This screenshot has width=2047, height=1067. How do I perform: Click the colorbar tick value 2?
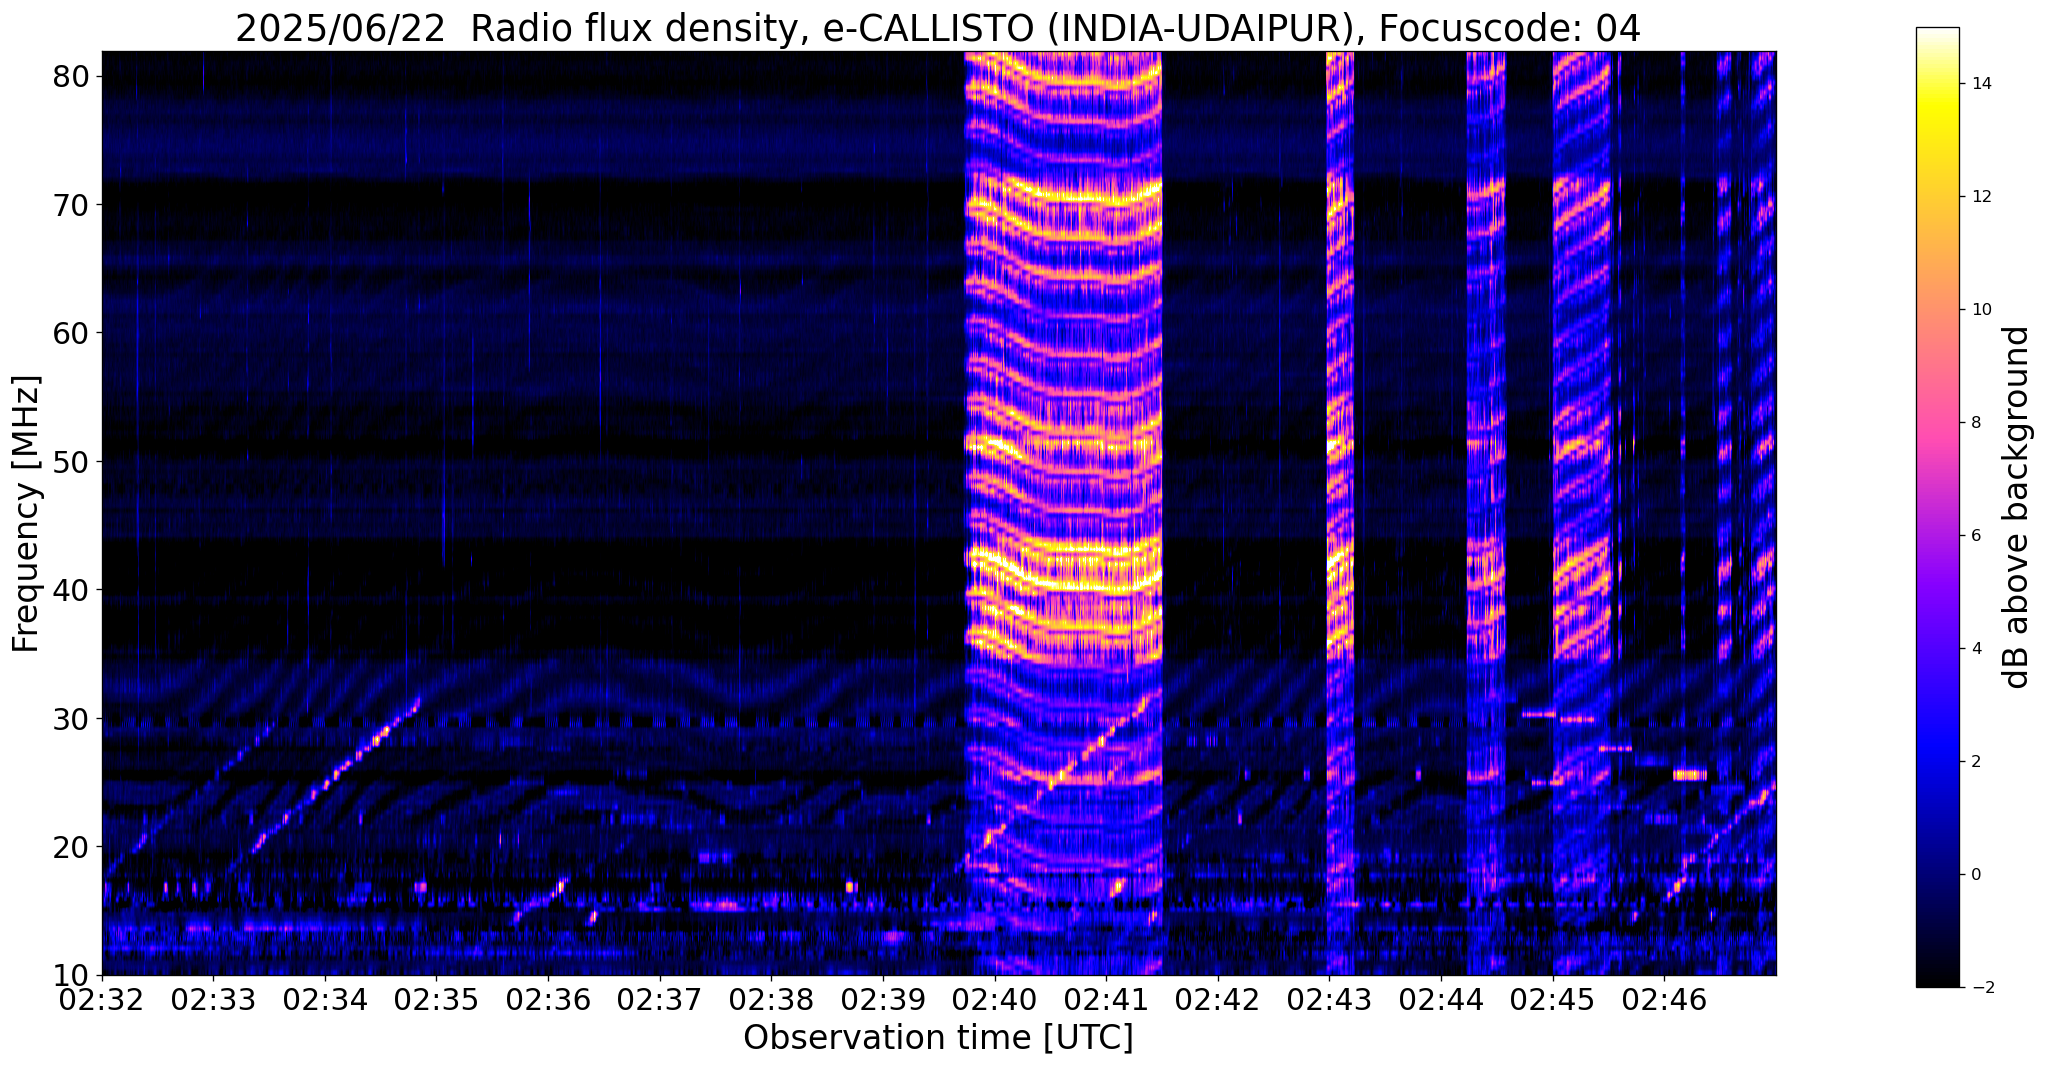pos(1974,762)
